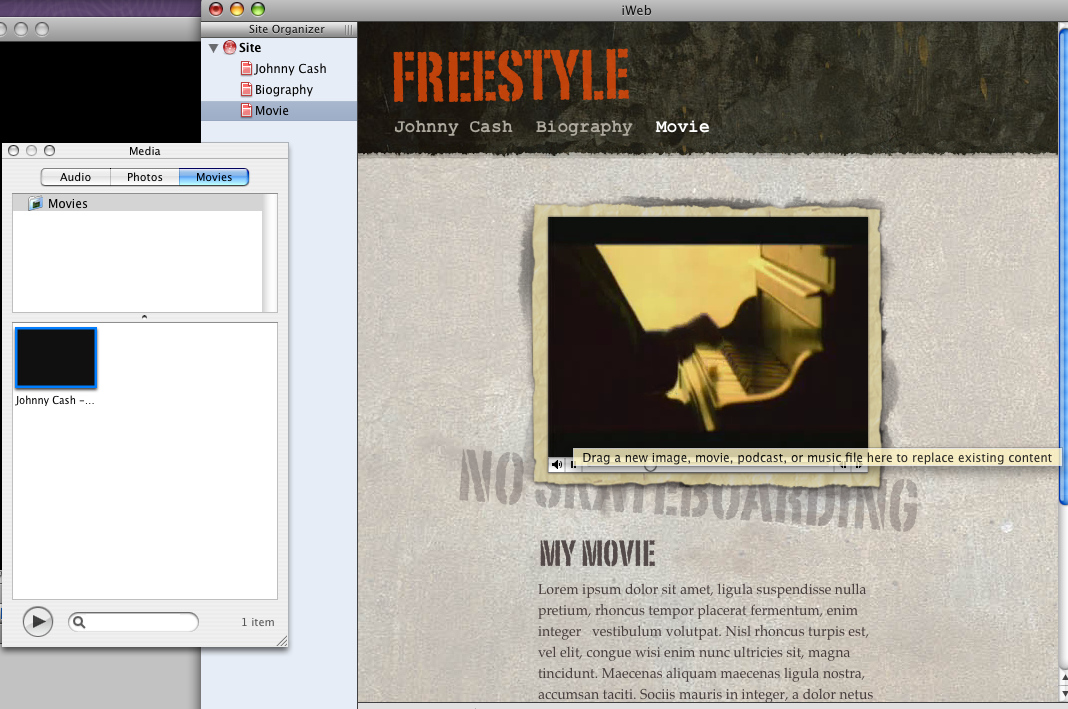Pause the movie on the page
Screen dimensions: 1068x709
(x=574, y=464)
